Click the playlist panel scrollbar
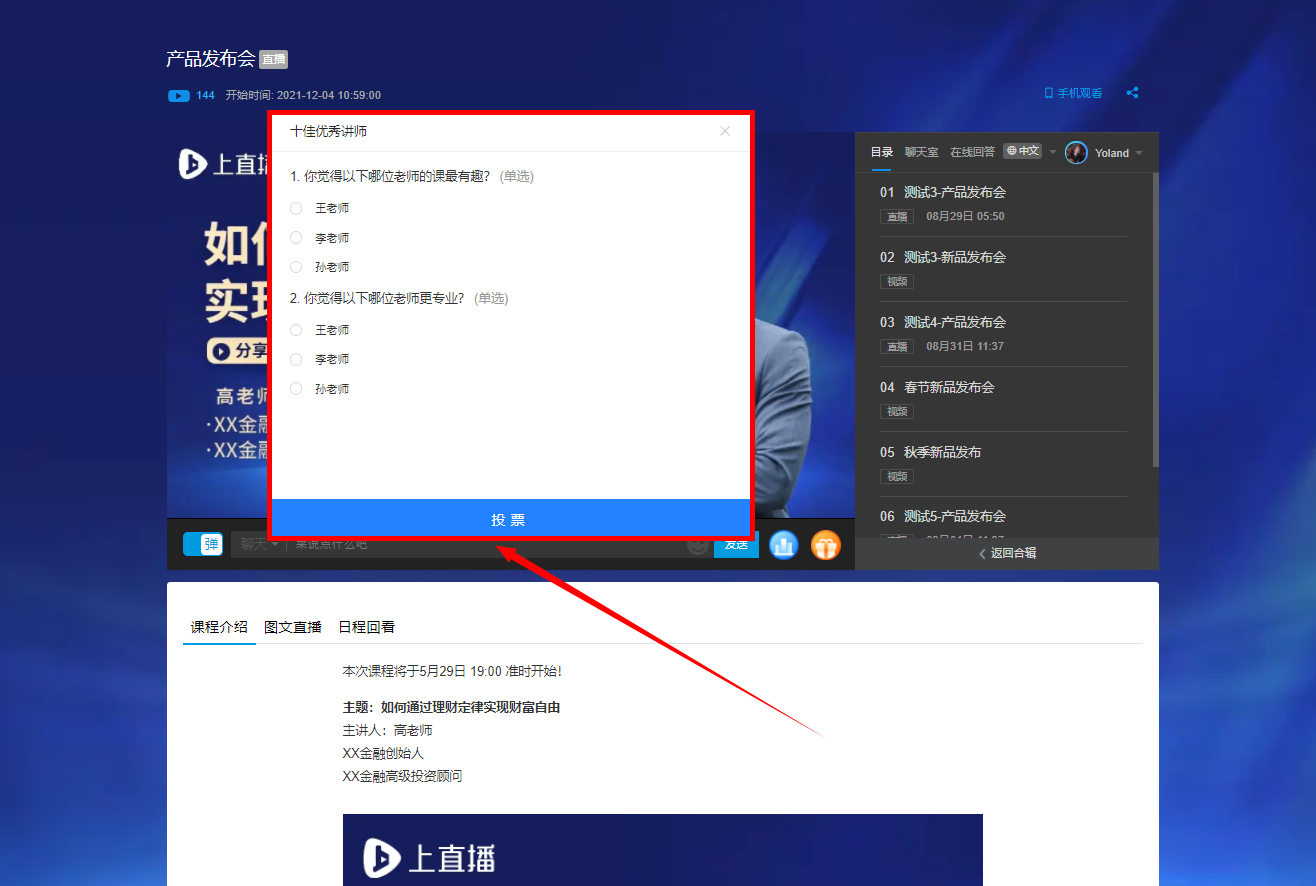 click(x=1156, y=320)
